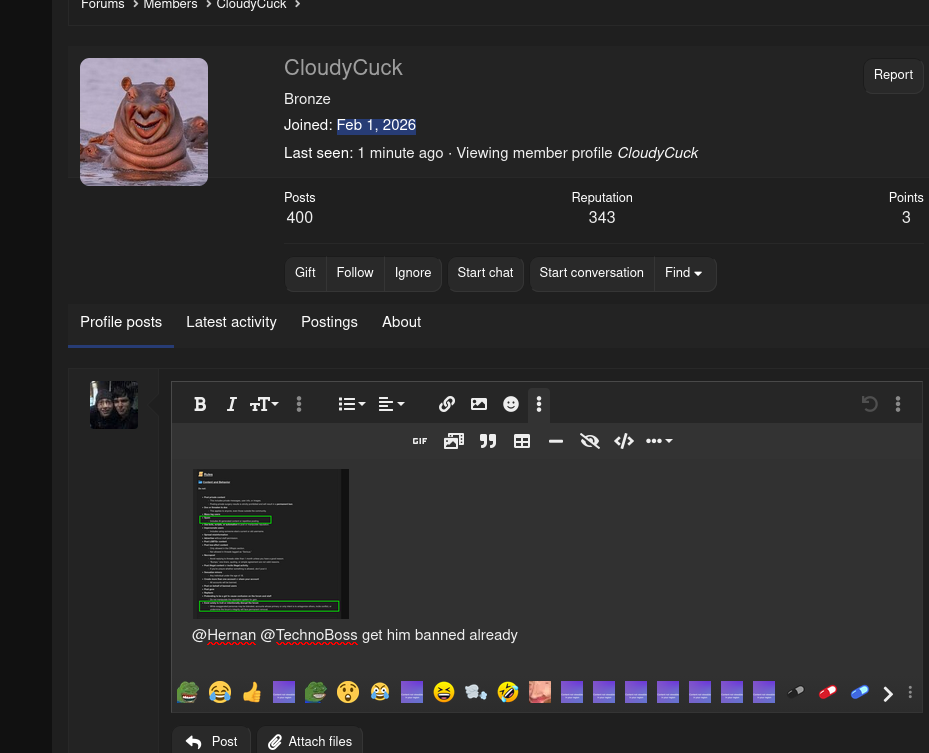Image resolution: width=929 pixels, height=753 pixels.
Task: Open the font size dropdown
Action: pos(264,404)
